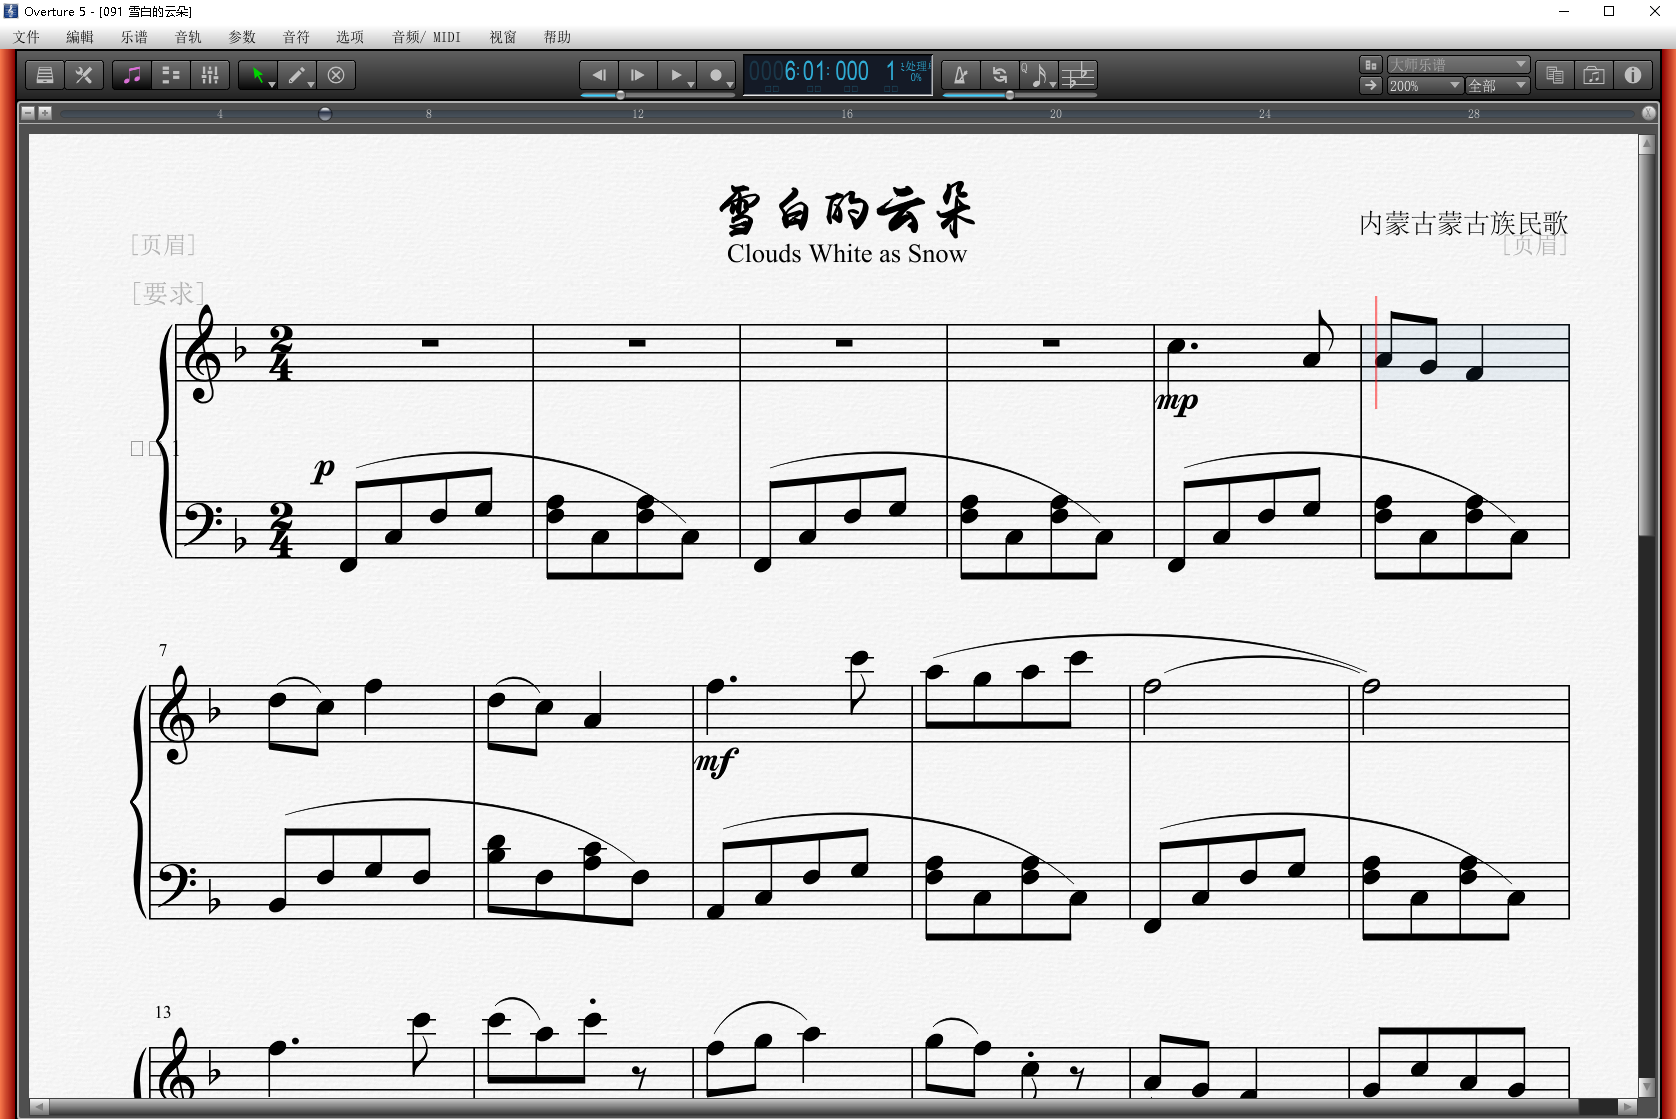Move the timeline position knob

click(x=325, y=114)
